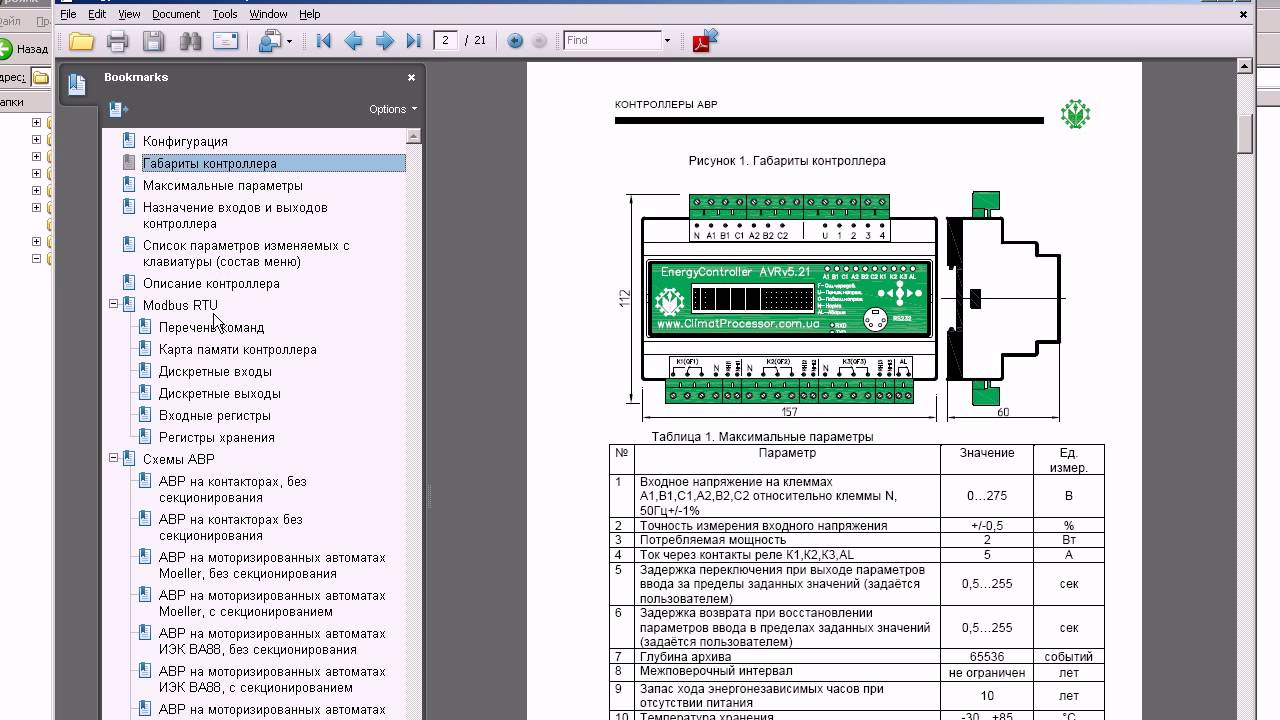
Task: Go to previous page arrow
Action: pyautogui.click(x=353, y=41)
